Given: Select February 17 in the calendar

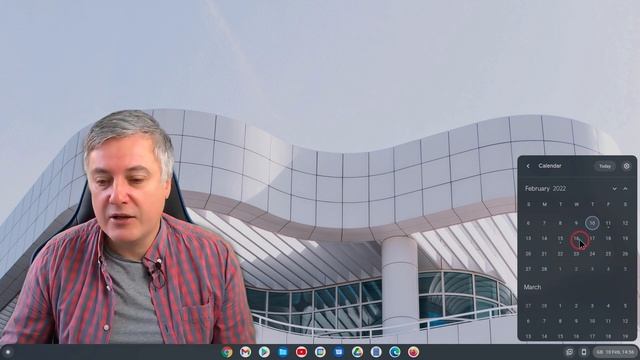Looking at the screenshot, I should (592, 238).
